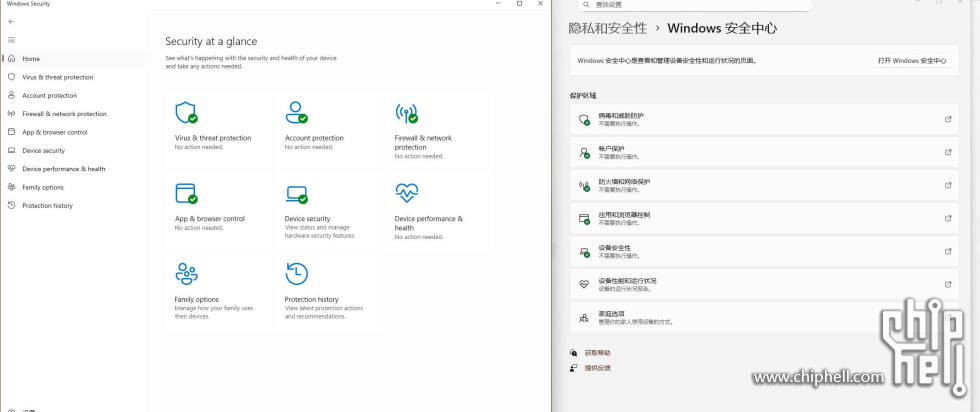The image size is (980, 412).
Task: Open external link for 防火墙和网络保护
Action: coord(948,186)
